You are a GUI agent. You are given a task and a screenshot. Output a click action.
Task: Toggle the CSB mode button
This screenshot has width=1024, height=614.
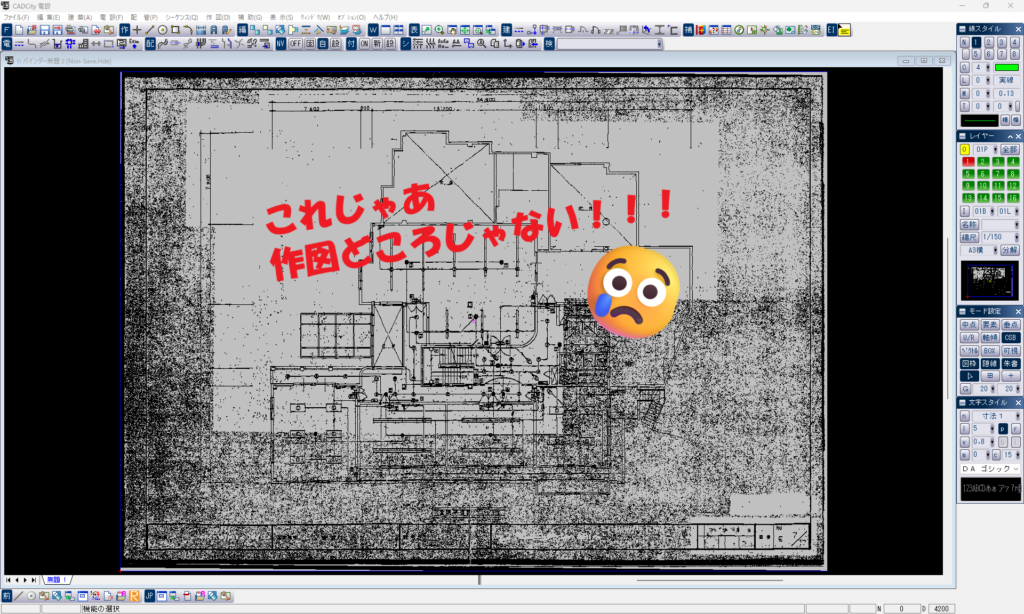click(1010, 338)
